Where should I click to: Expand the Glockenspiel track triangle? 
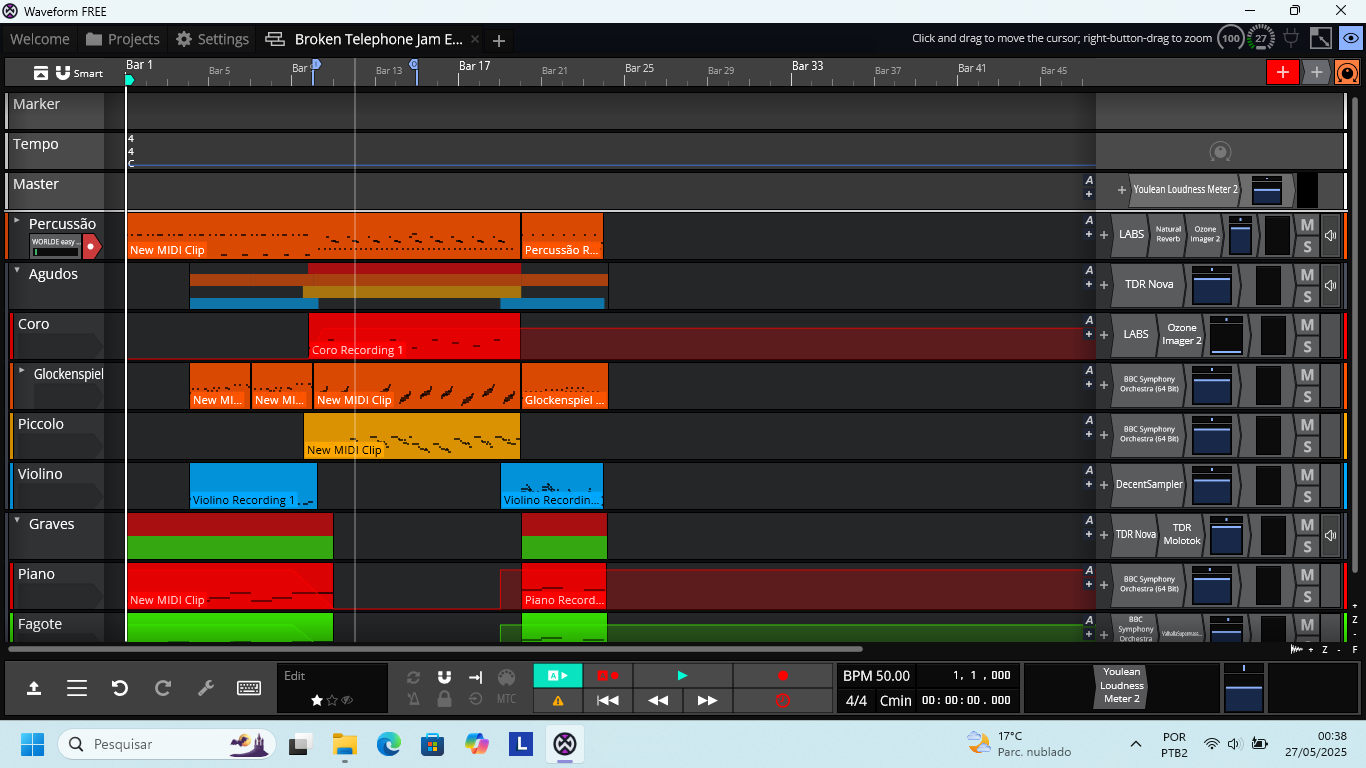tap(22, 370)
